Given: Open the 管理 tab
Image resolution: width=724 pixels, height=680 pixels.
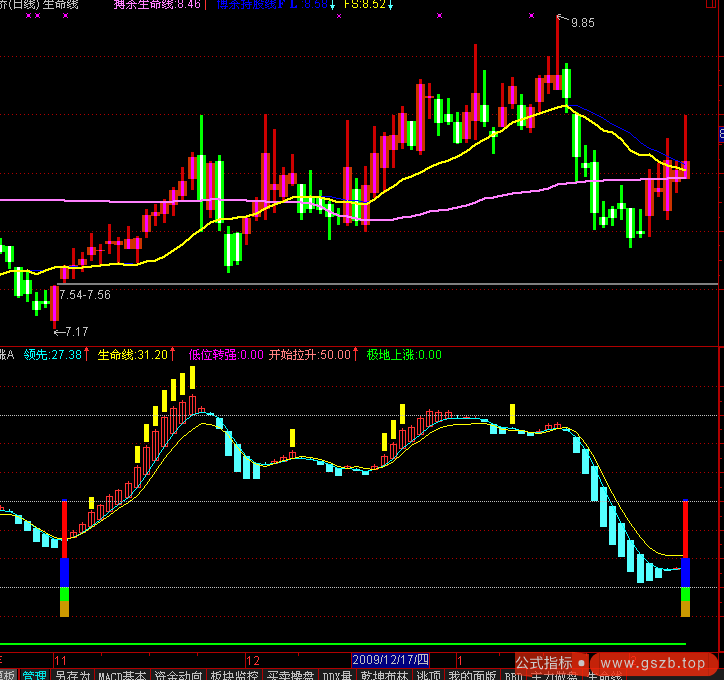Looking at the screenshot, I should [34, 675].
